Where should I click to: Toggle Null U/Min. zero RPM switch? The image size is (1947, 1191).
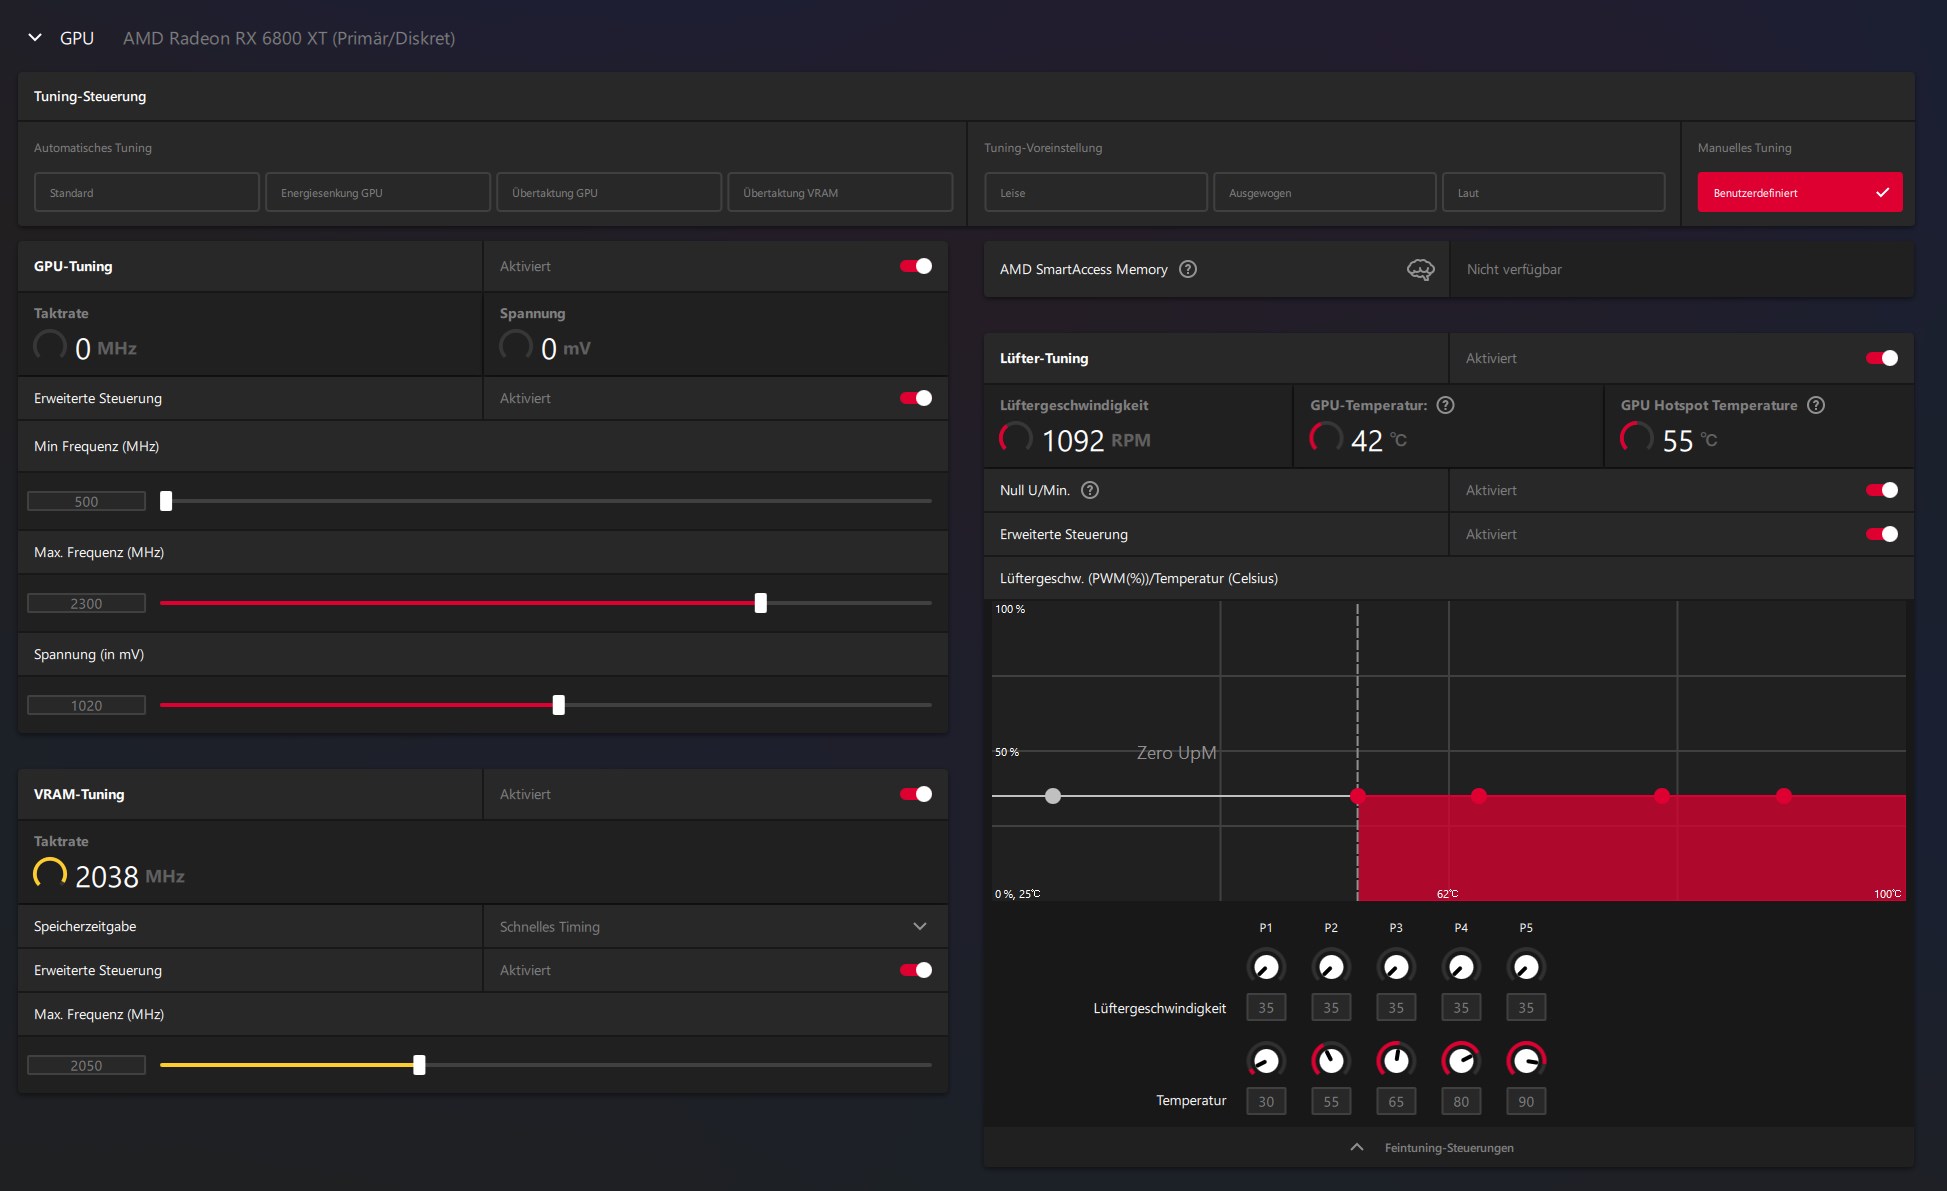click(1882, 490)
